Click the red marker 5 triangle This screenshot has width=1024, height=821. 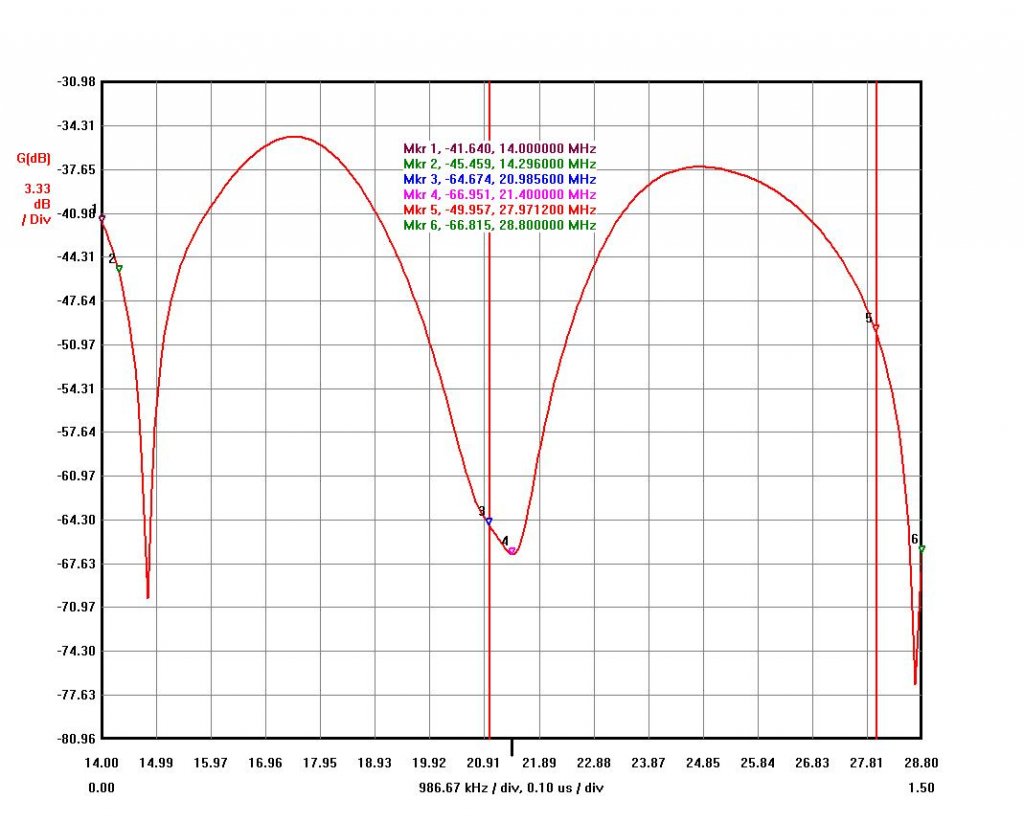pyautogui.click(x=876, y=327)
